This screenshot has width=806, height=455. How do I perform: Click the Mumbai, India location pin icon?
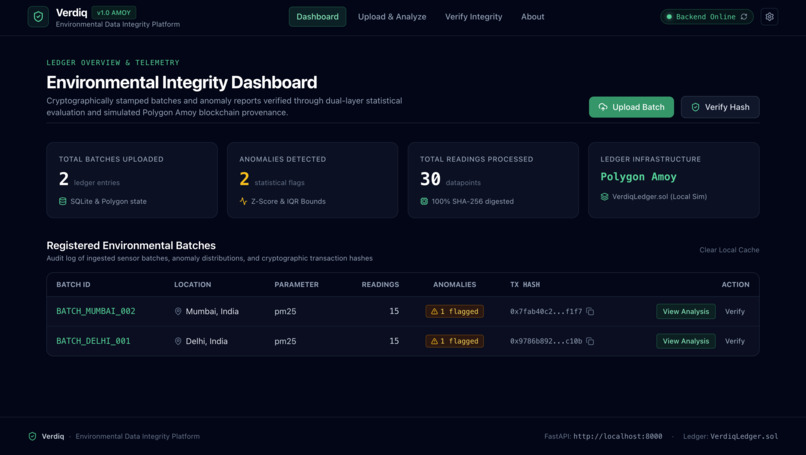click(x=178, y=311)
